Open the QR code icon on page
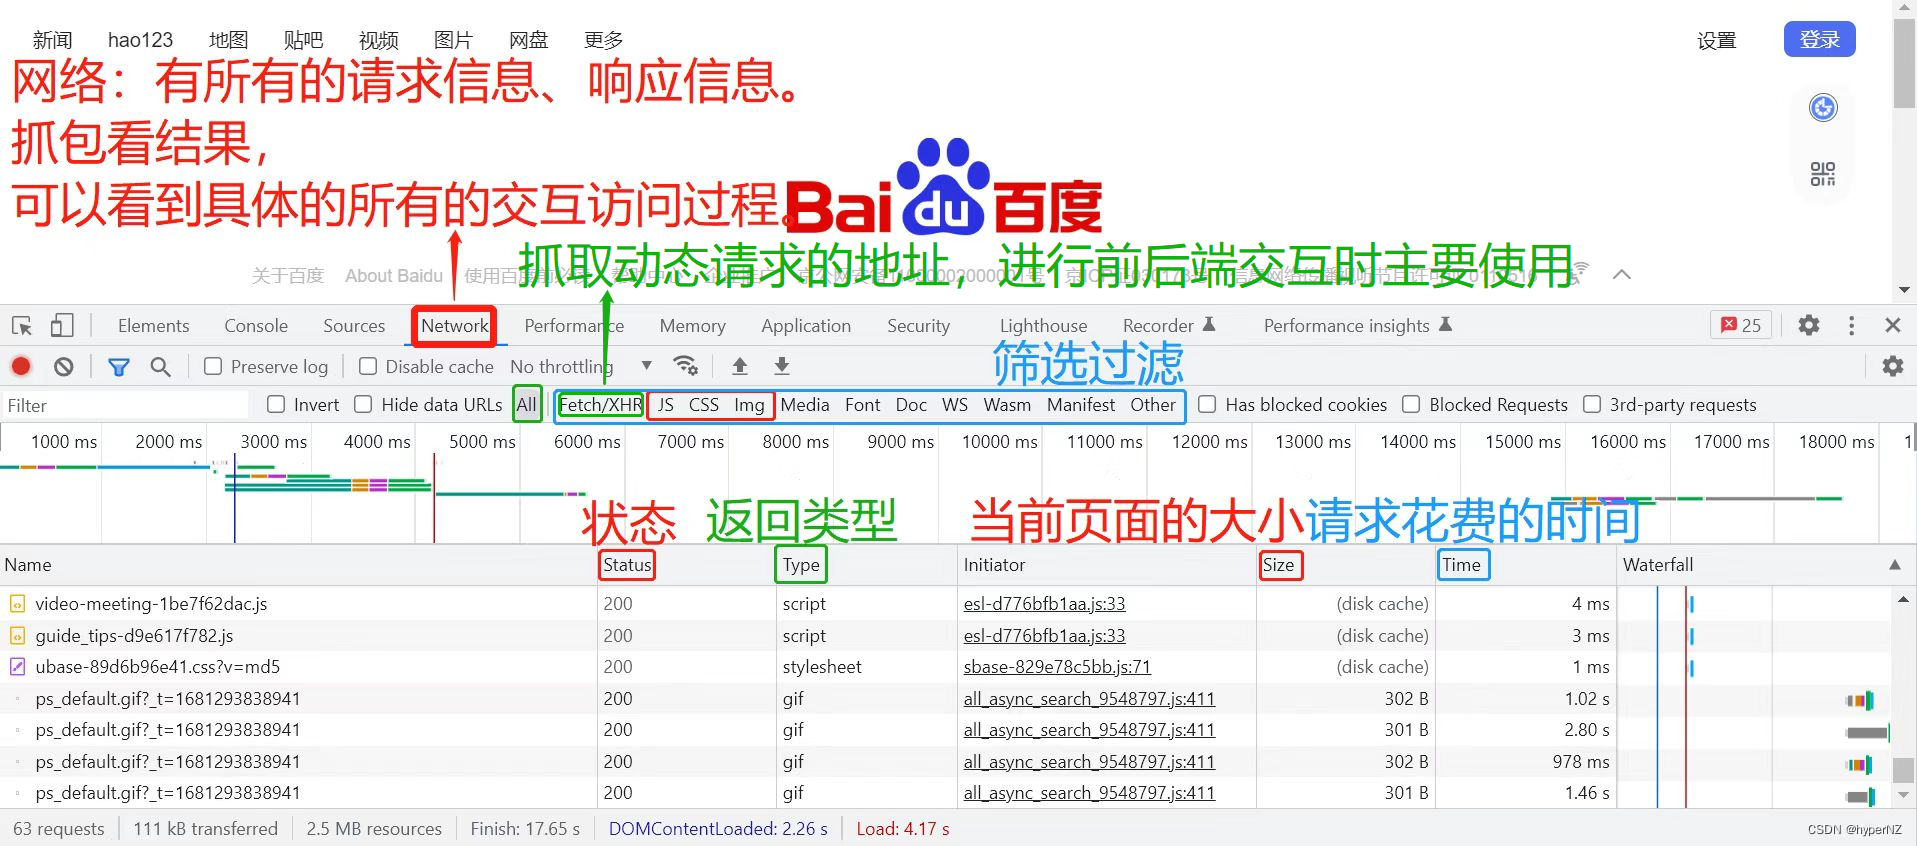Screen dimensions: 1917x846 pos(1823,174)
